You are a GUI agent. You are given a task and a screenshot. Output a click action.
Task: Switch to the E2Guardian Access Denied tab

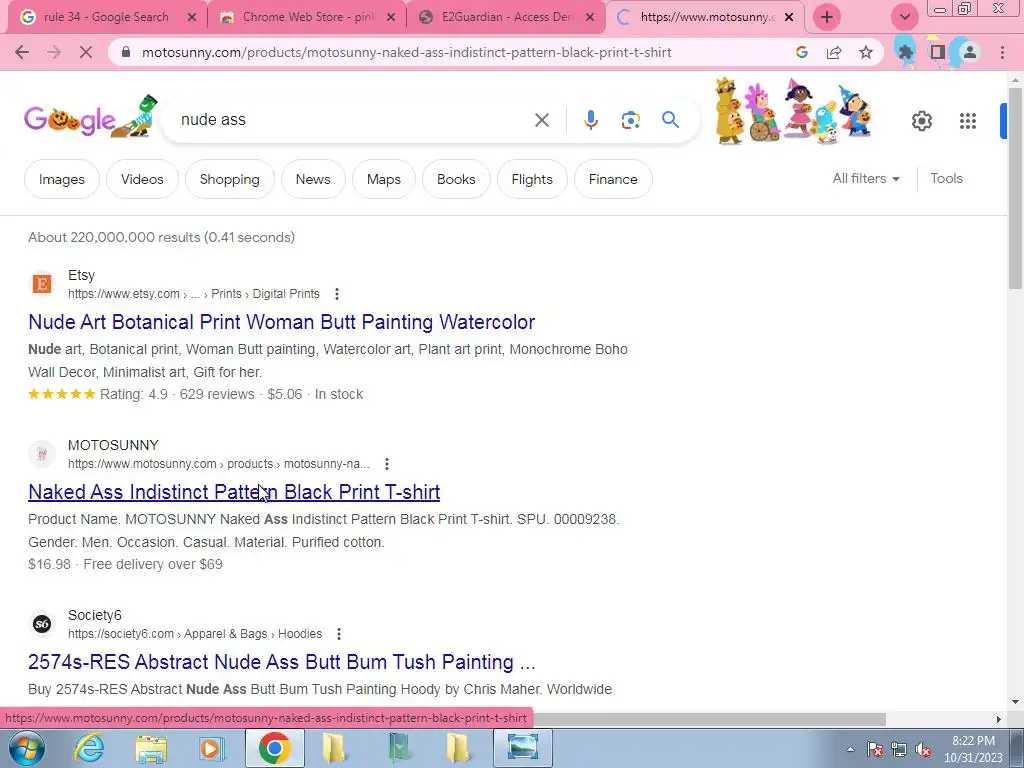507,17
